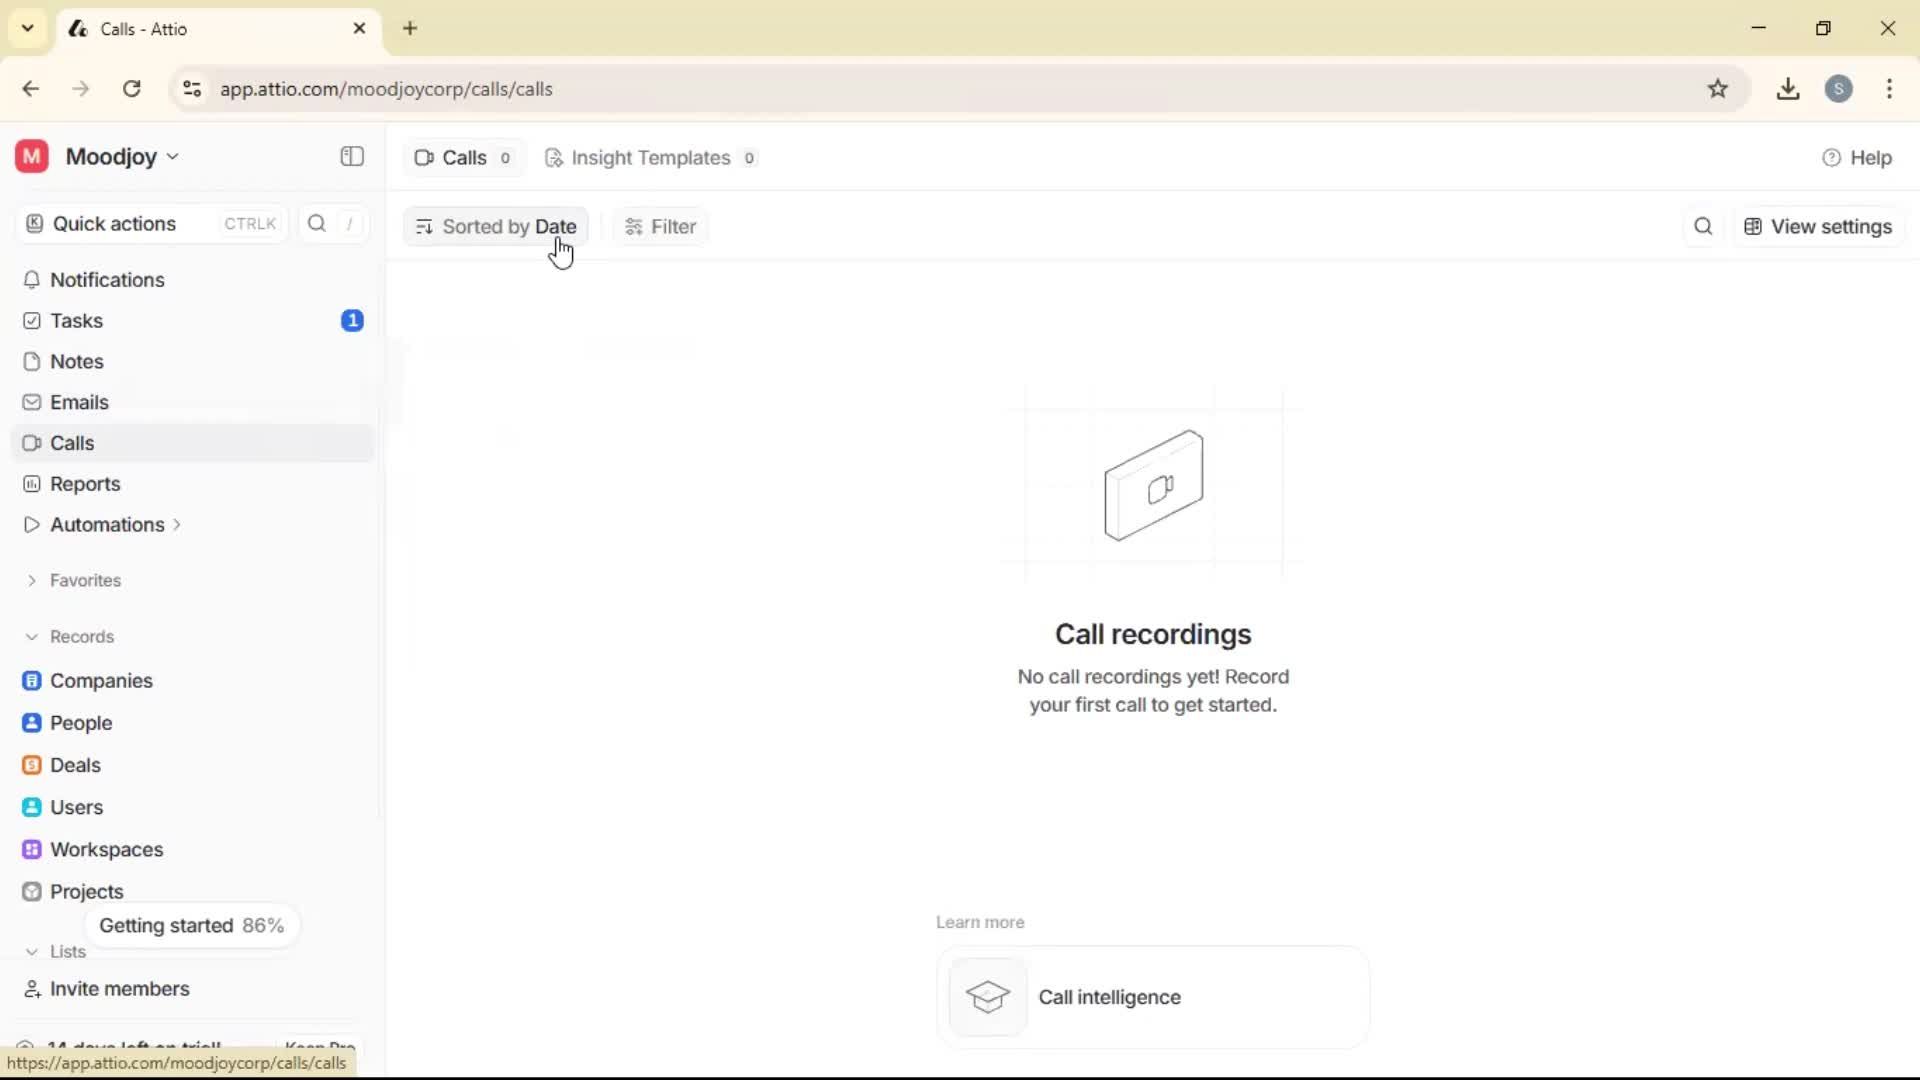This screenshot has width=1920, height=1080.
Task: Switch to the Insight Templates tab
Action: tap(651, 157)
